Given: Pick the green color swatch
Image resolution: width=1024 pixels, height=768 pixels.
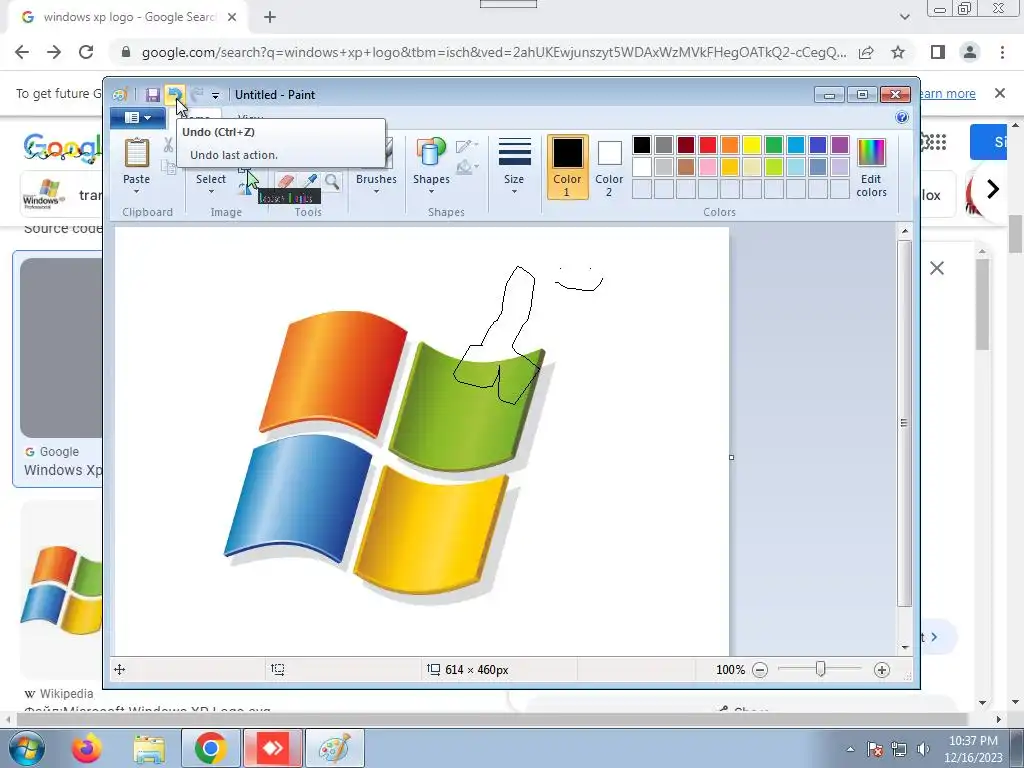Looking at the screenshot, I should pyautogui.click(x=774, y=145).
